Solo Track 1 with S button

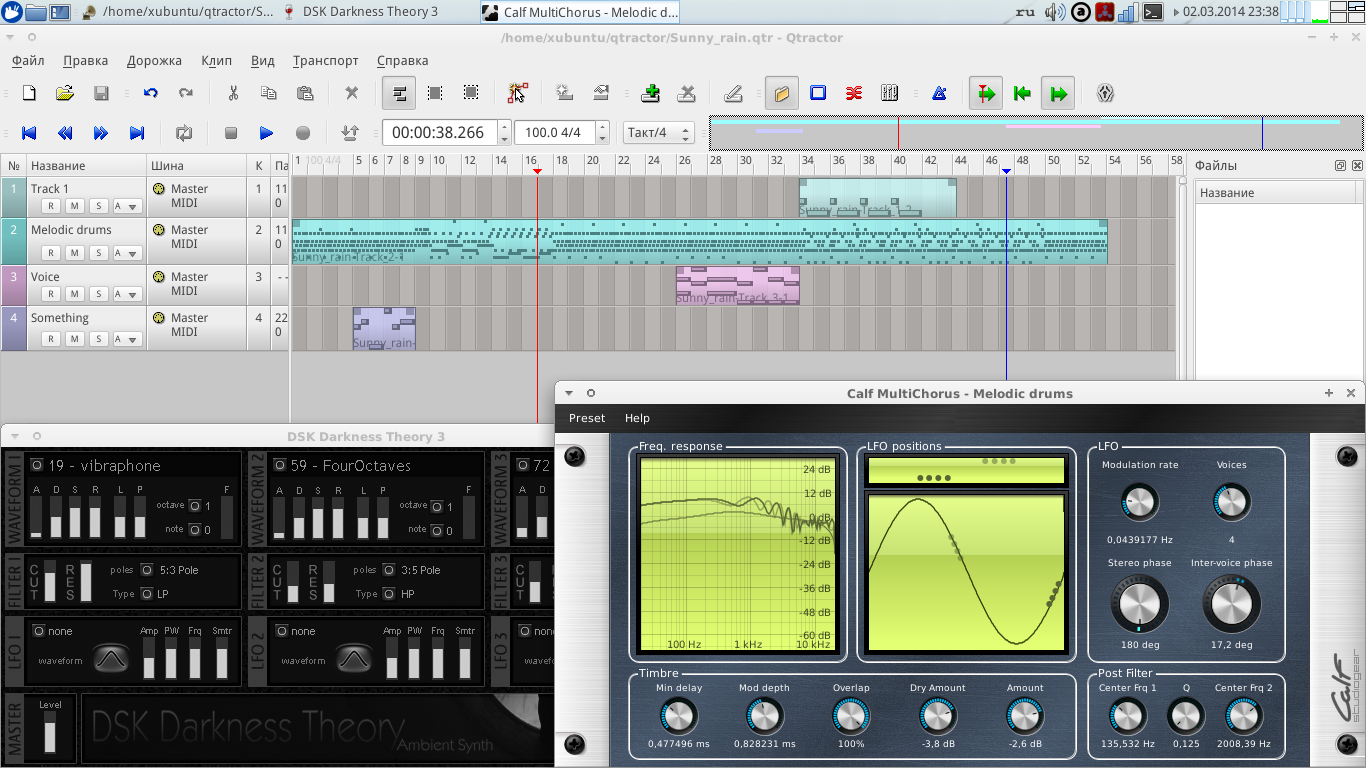(97, 206)
